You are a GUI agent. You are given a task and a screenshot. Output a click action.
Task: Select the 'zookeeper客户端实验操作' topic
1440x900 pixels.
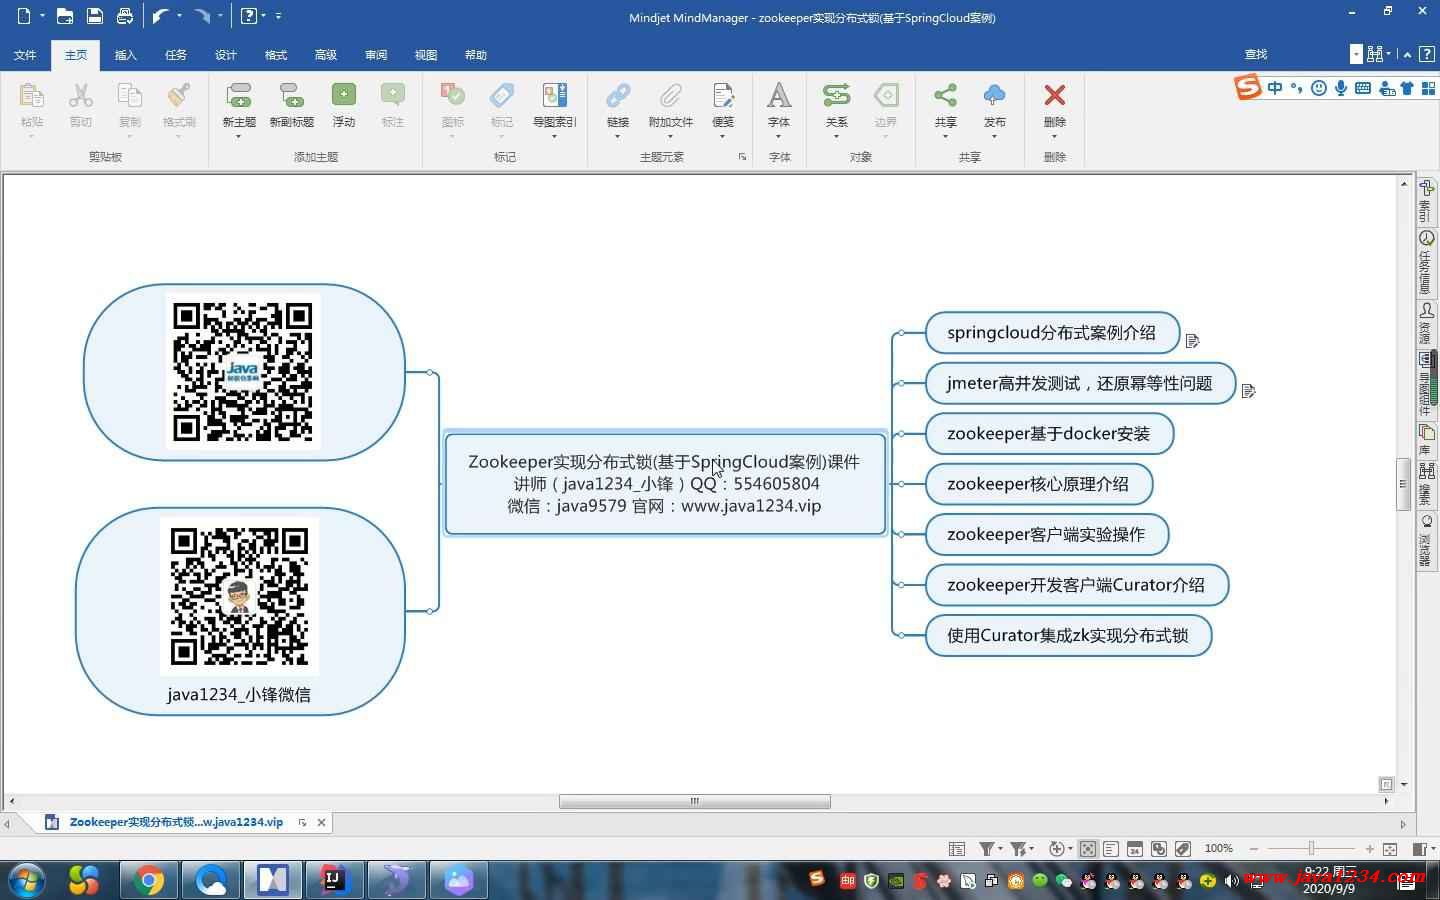(1047, 534)
